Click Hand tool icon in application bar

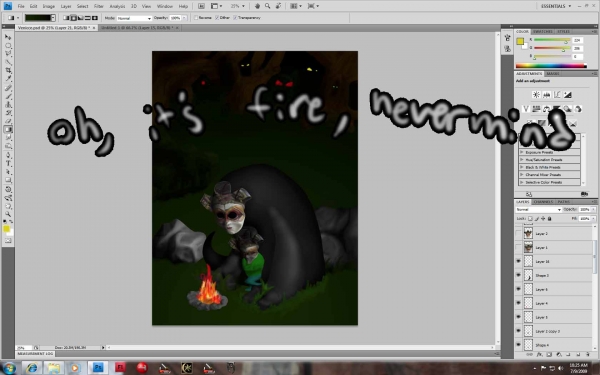point(258,6)
